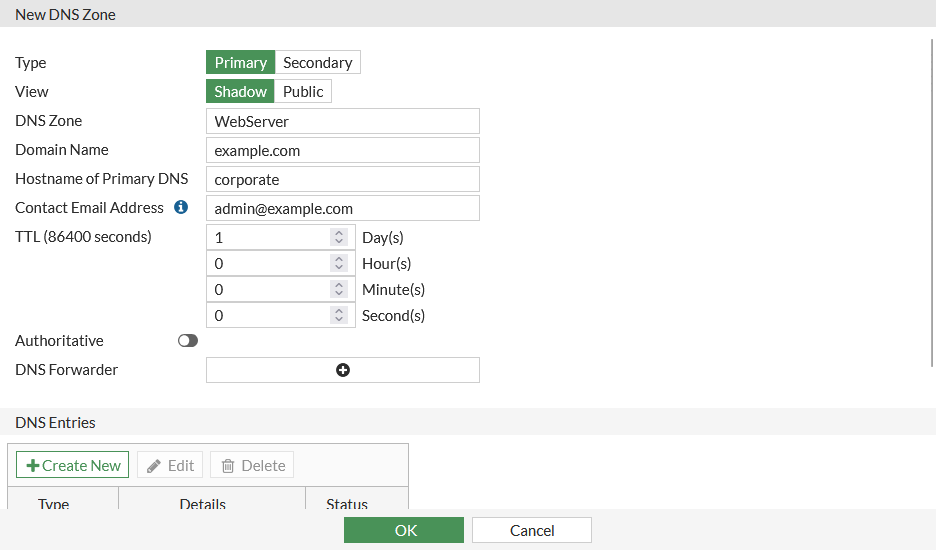Click the Contact Email Address info icon
Viewport: 936px width, 550px height.
coord(181,208)
